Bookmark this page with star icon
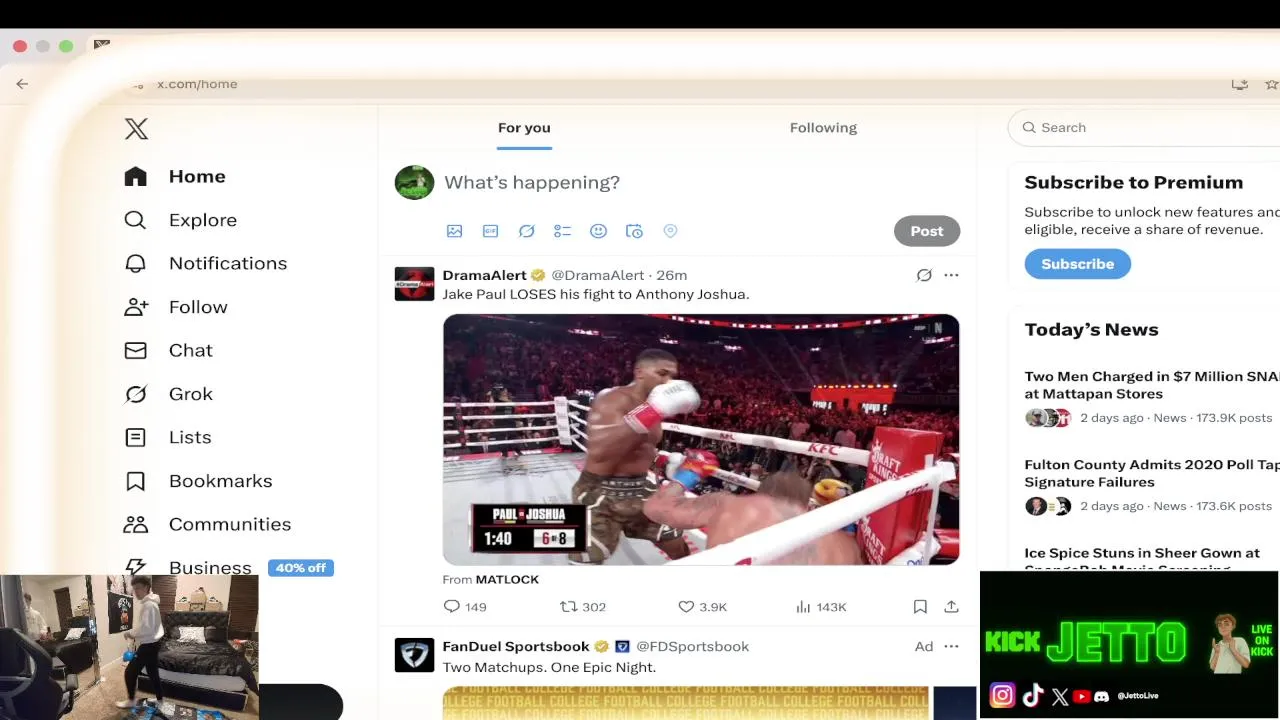This screenshot has width=1280, height=720. pos(1271,84)
